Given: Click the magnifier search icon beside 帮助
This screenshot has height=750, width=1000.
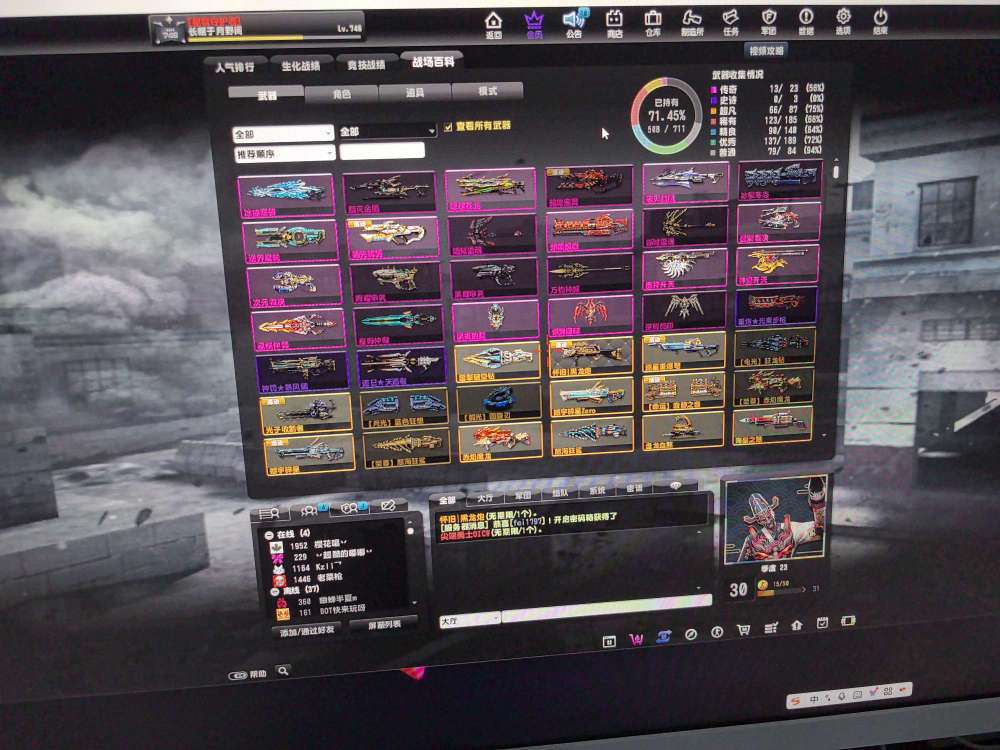Looking at the screenshot, I should pos(283,671).
